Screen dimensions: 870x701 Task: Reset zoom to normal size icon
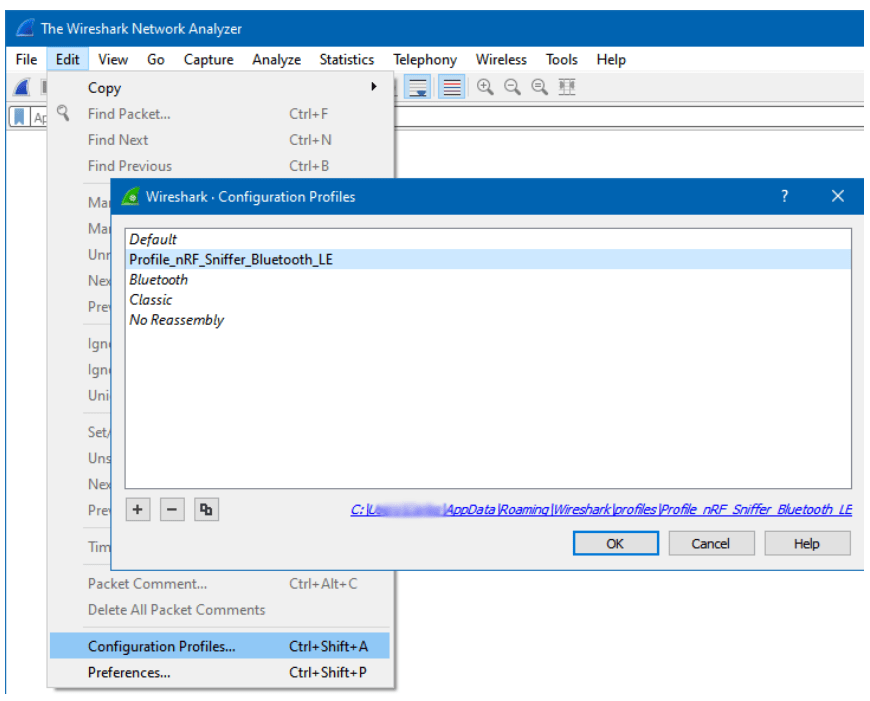point(539,87)
